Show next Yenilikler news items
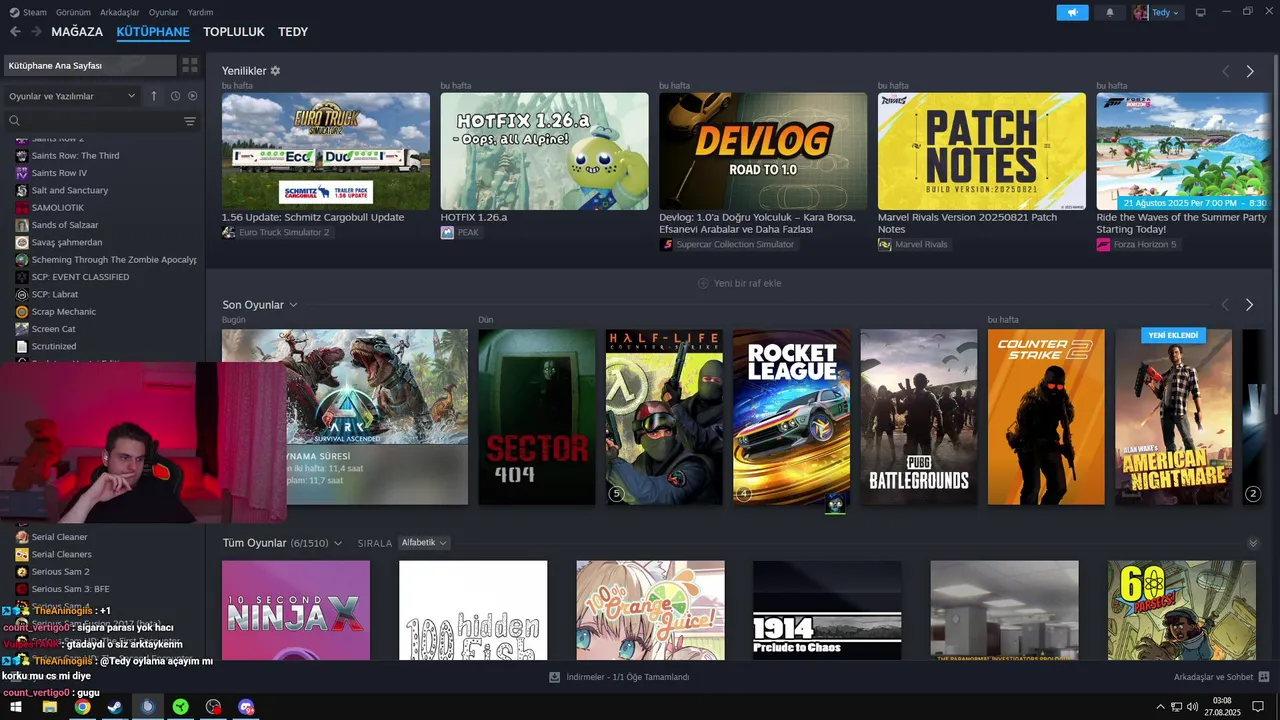Viewport: 1280px width, 720px height. pyautogui.click(x=1249, y=71)
